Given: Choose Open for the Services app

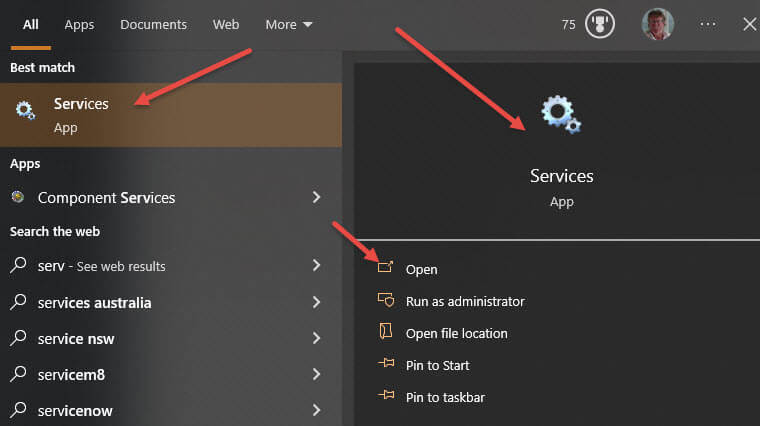Looking at the screenshot, I should click(421, 269).
